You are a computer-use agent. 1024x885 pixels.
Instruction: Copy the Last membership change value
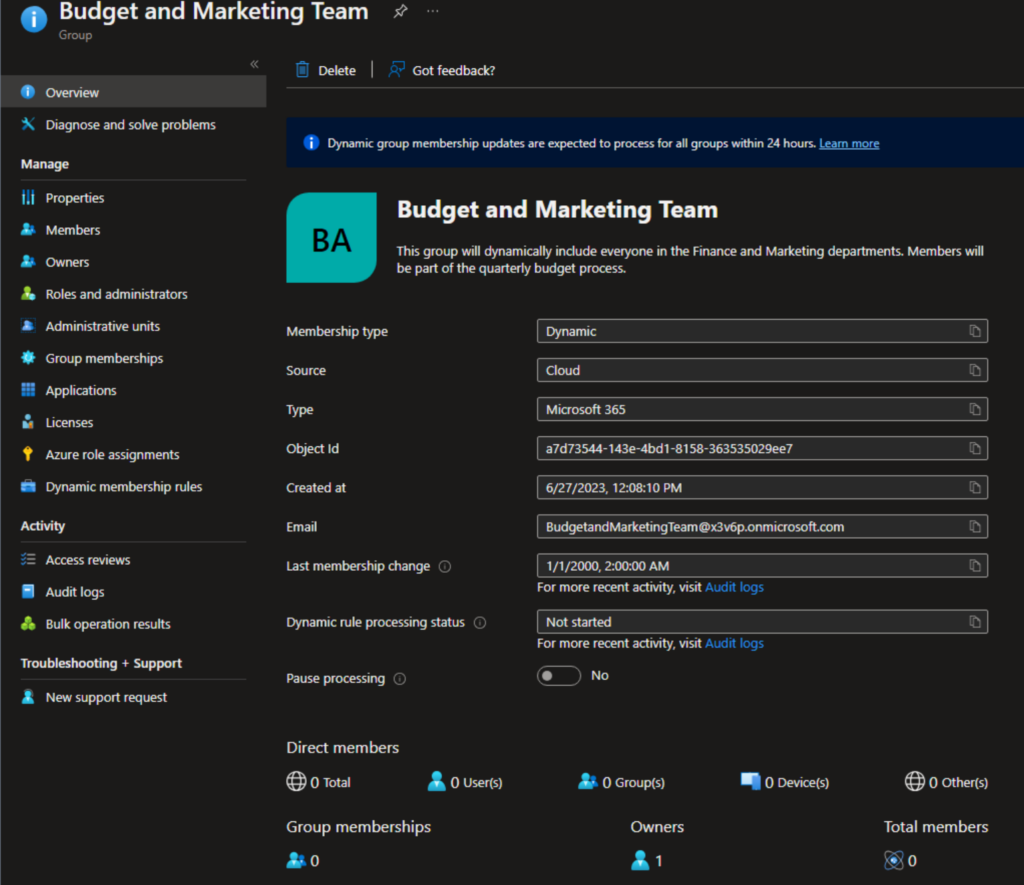[x=974, y=566]
